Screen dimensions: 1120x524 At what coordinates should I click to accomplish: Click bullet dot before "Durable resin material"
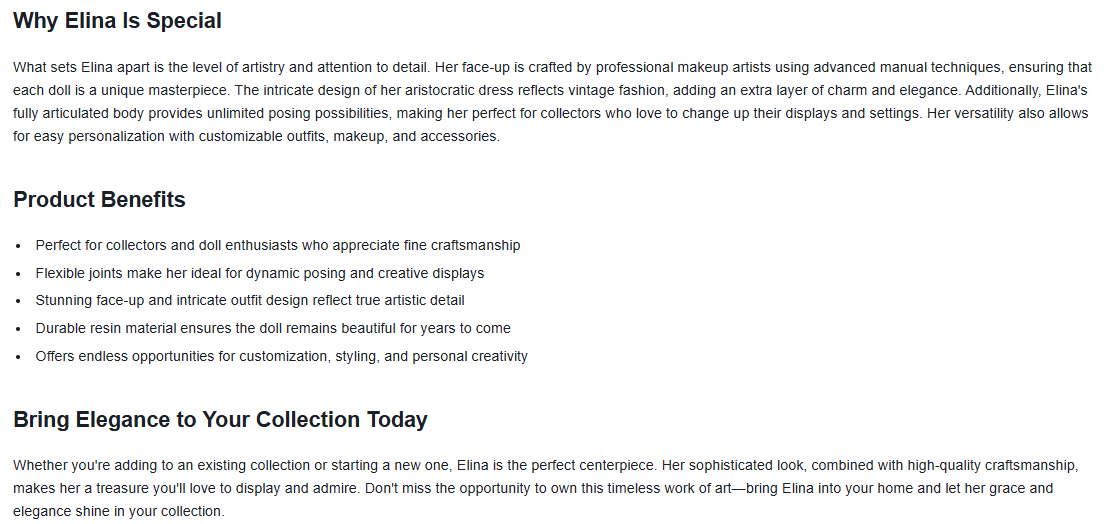tap(18, 328)
